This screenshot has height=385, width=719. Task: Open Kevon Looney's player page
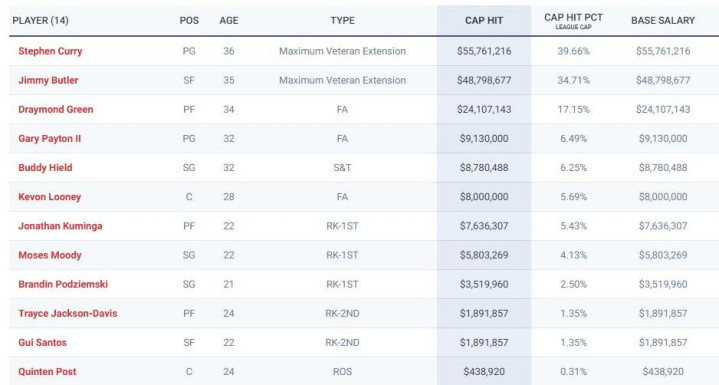[50, 197]
